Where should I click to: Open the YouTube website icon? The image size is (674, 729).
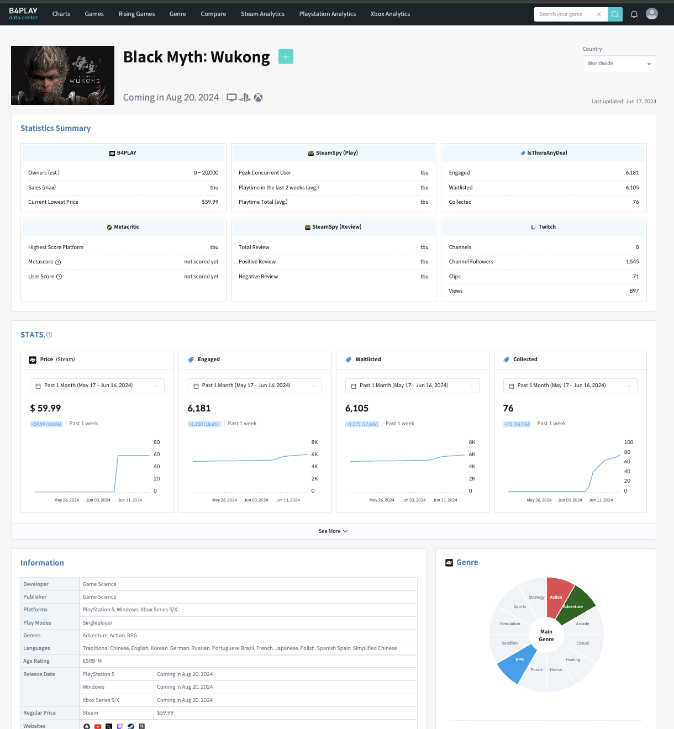[98, 726]
